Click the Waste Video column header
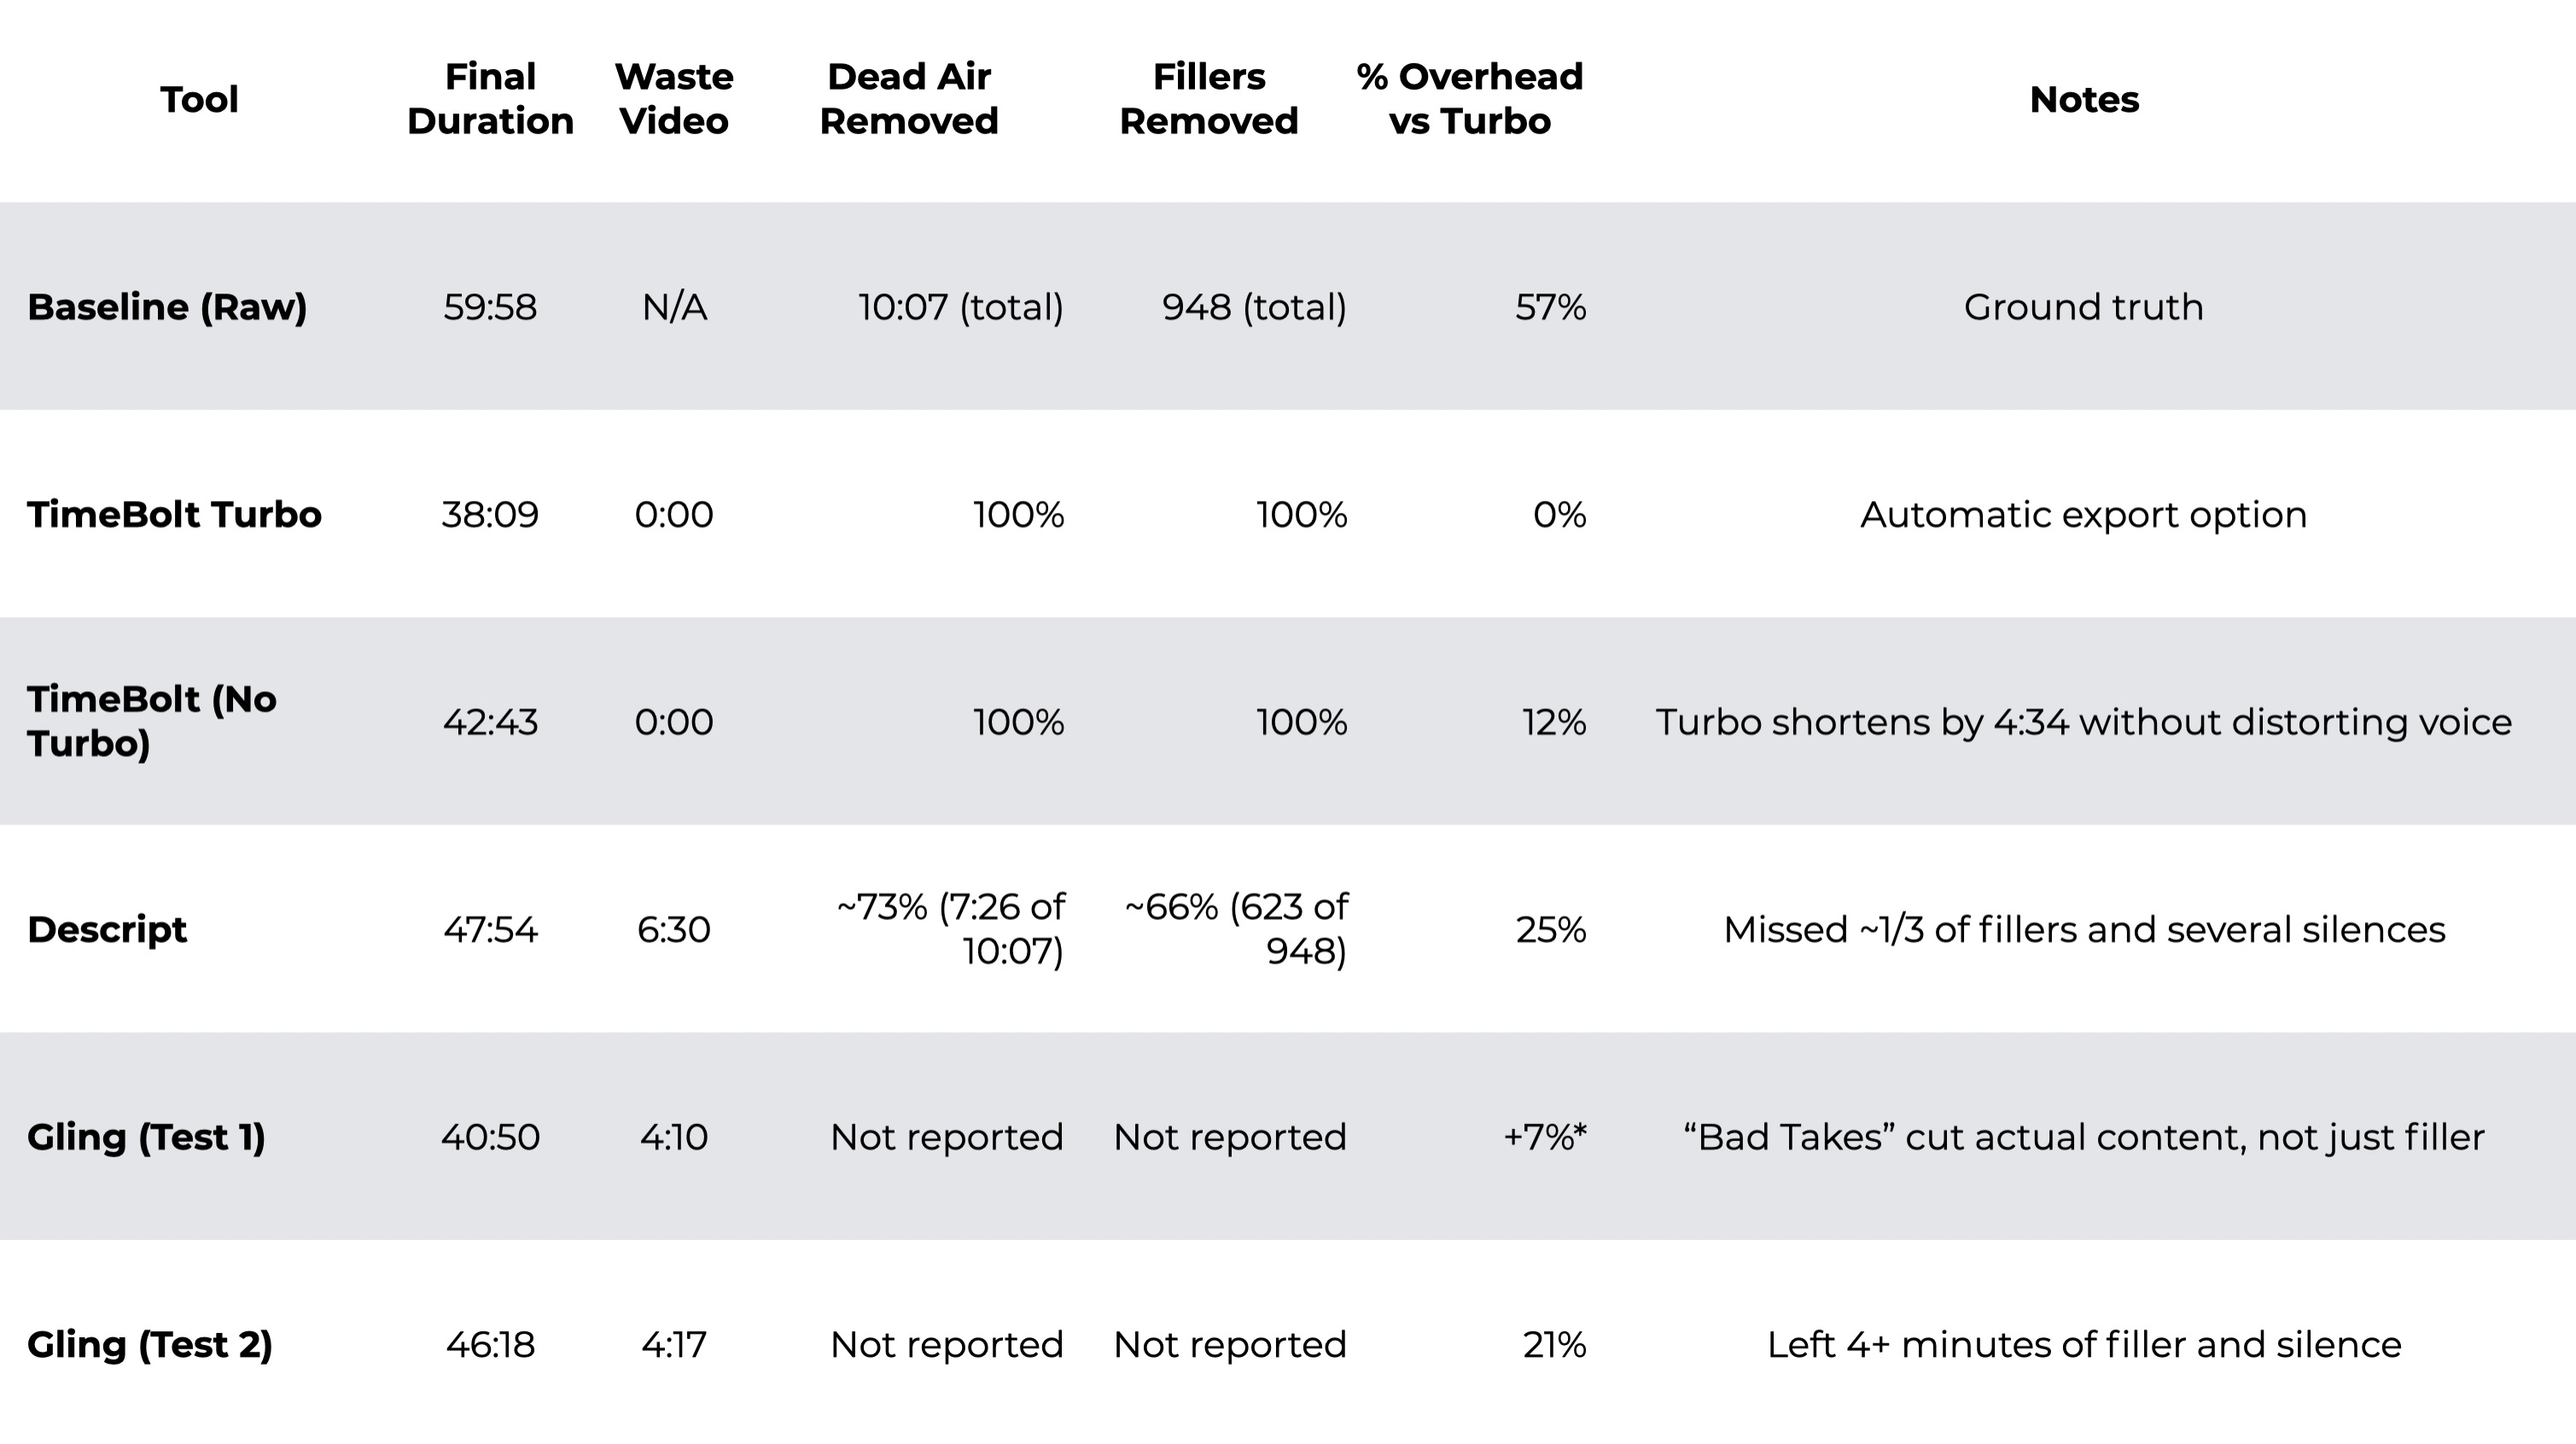The image size is (2576, 1444). (x=674, y=99)
